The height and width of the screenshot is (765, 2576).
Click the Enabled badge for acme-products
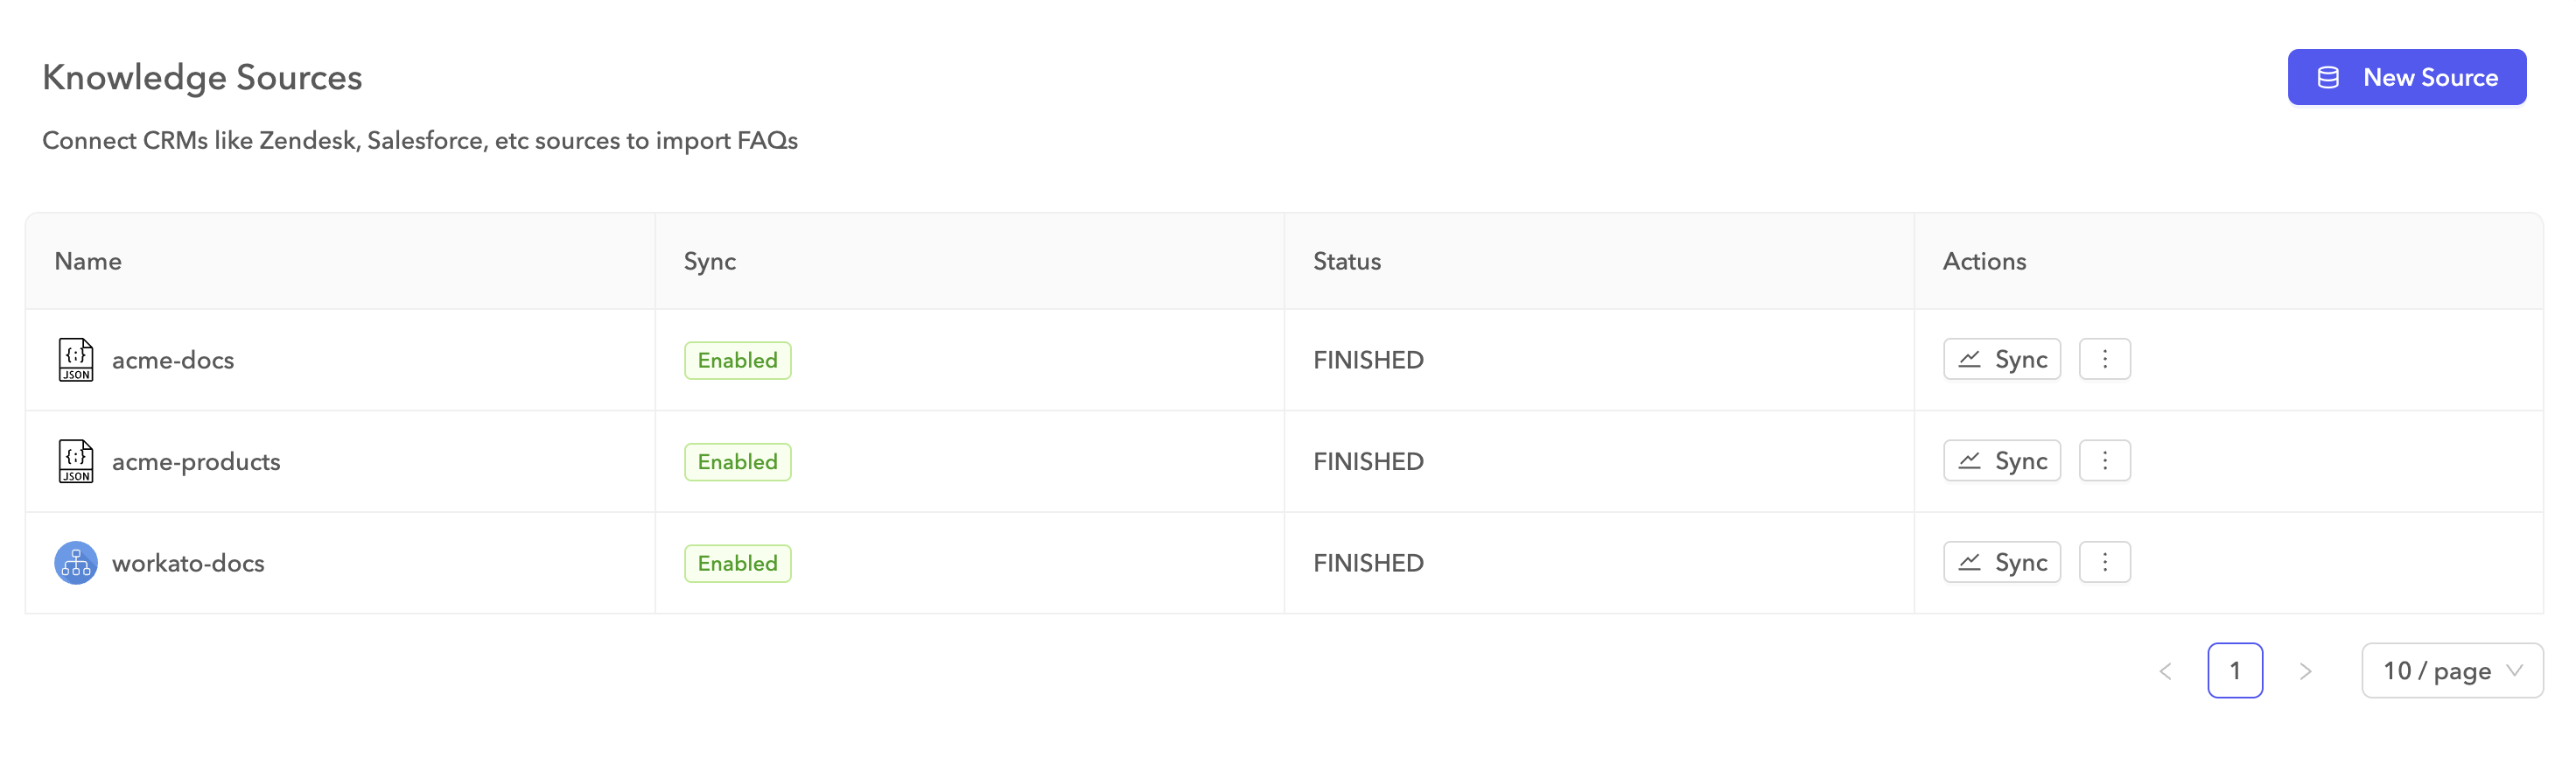[x=737, y=462]
